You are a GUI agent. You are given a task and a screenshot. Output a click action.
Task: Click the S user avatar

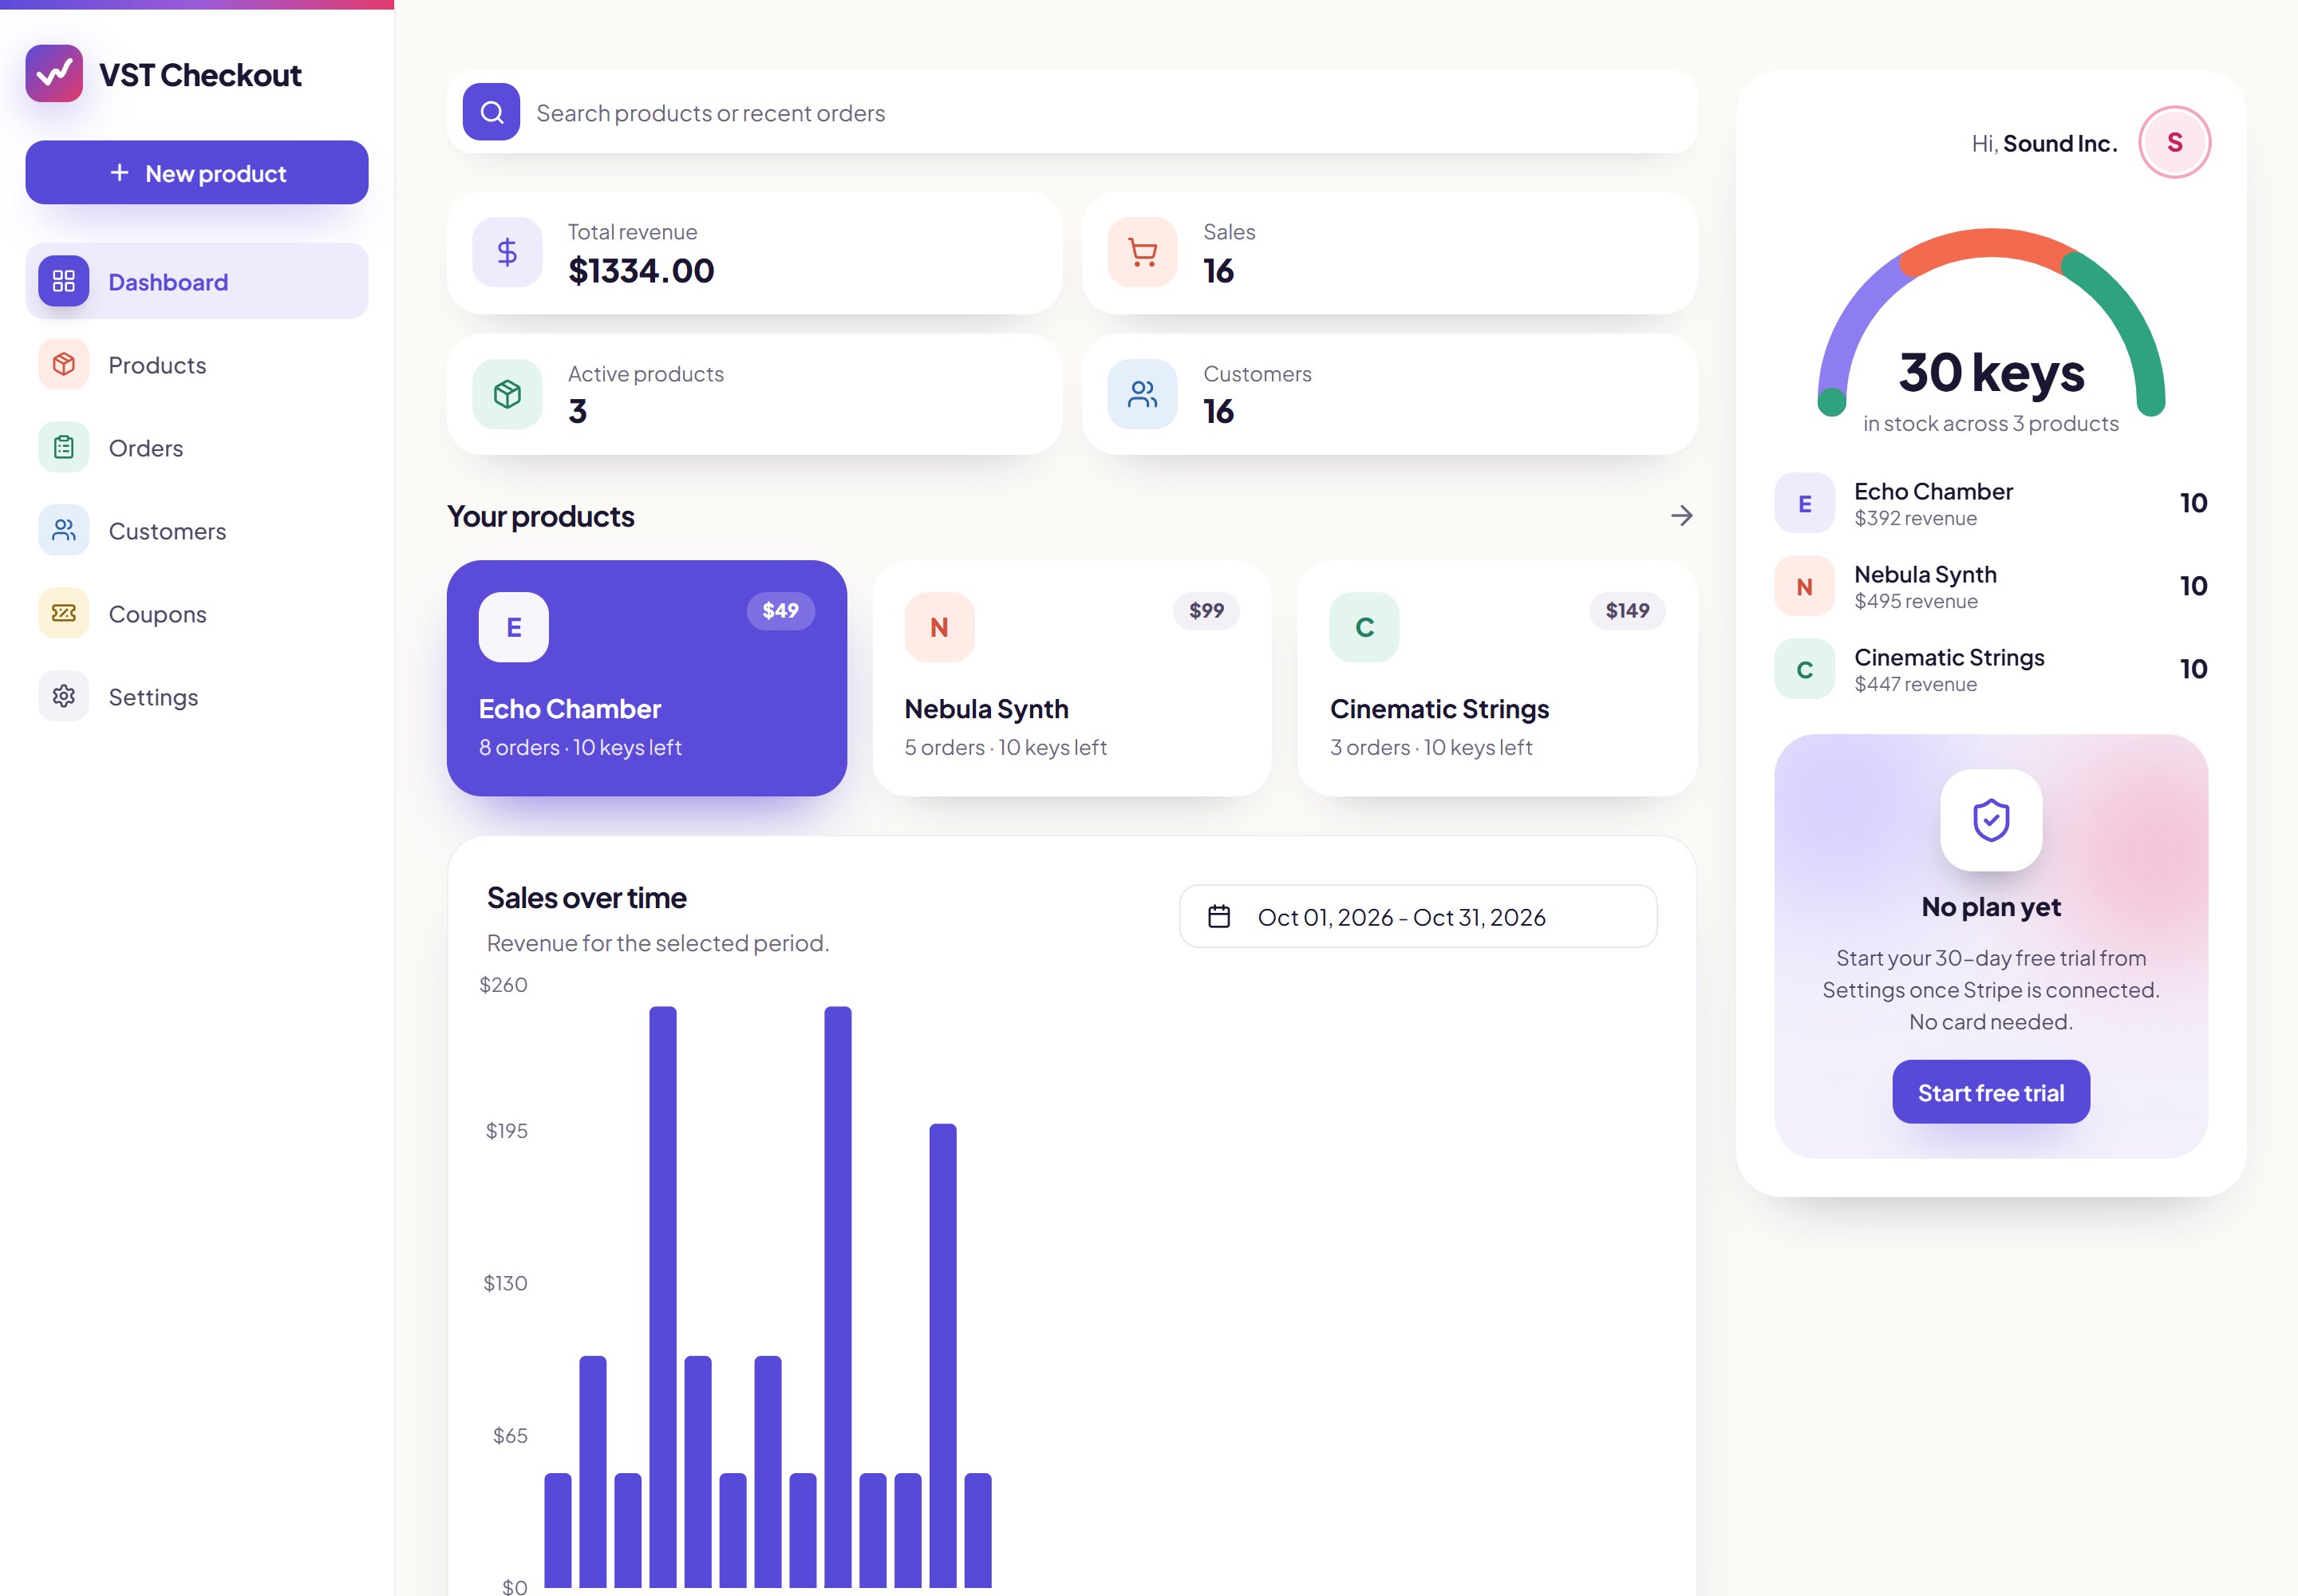[2175, 142]
